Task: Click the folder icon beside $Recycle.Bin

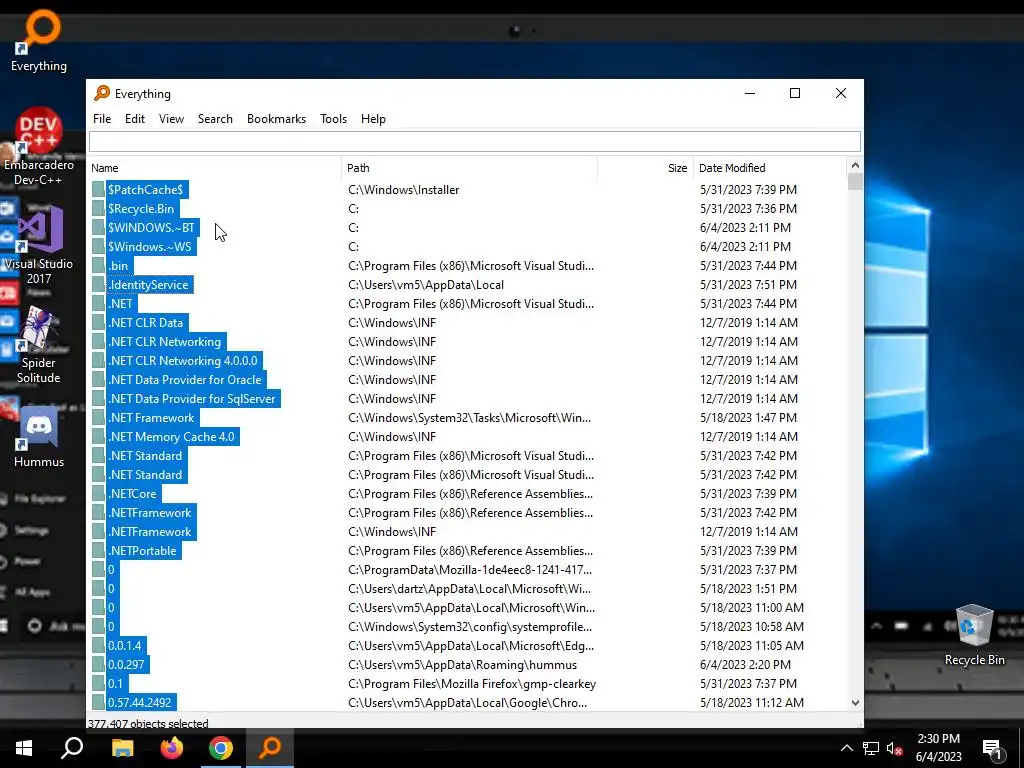Action: 98,209
